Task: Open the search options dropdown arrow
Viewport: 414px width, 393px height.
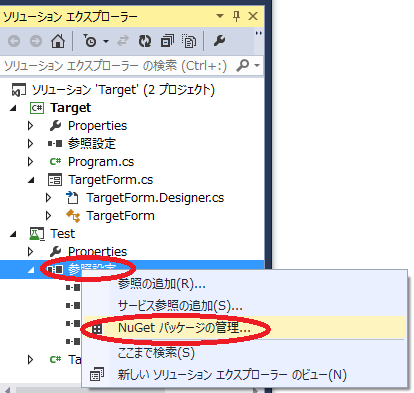Action: 257,66
